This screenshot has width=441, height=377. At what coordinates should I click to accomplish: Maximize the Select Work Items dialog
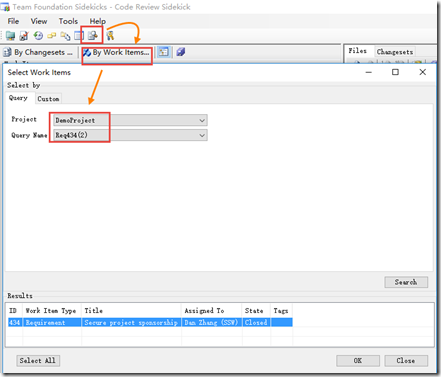tap(395, 72)
